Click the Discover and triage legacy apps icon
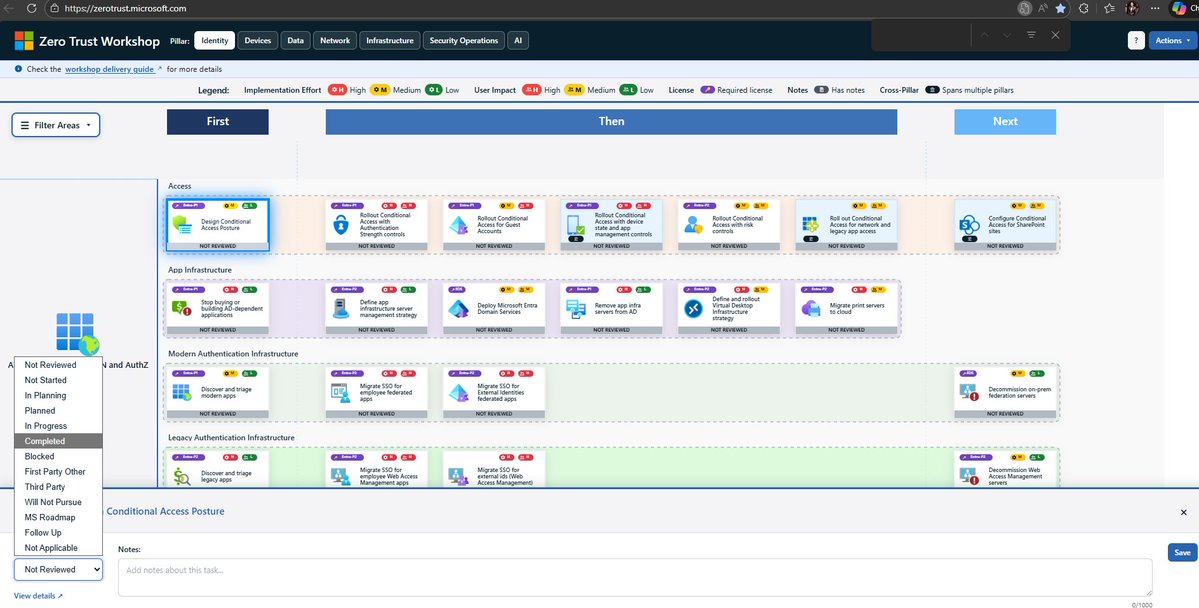Image resolution: width=1199 pixels, height=608 pixels. point(182,476)
